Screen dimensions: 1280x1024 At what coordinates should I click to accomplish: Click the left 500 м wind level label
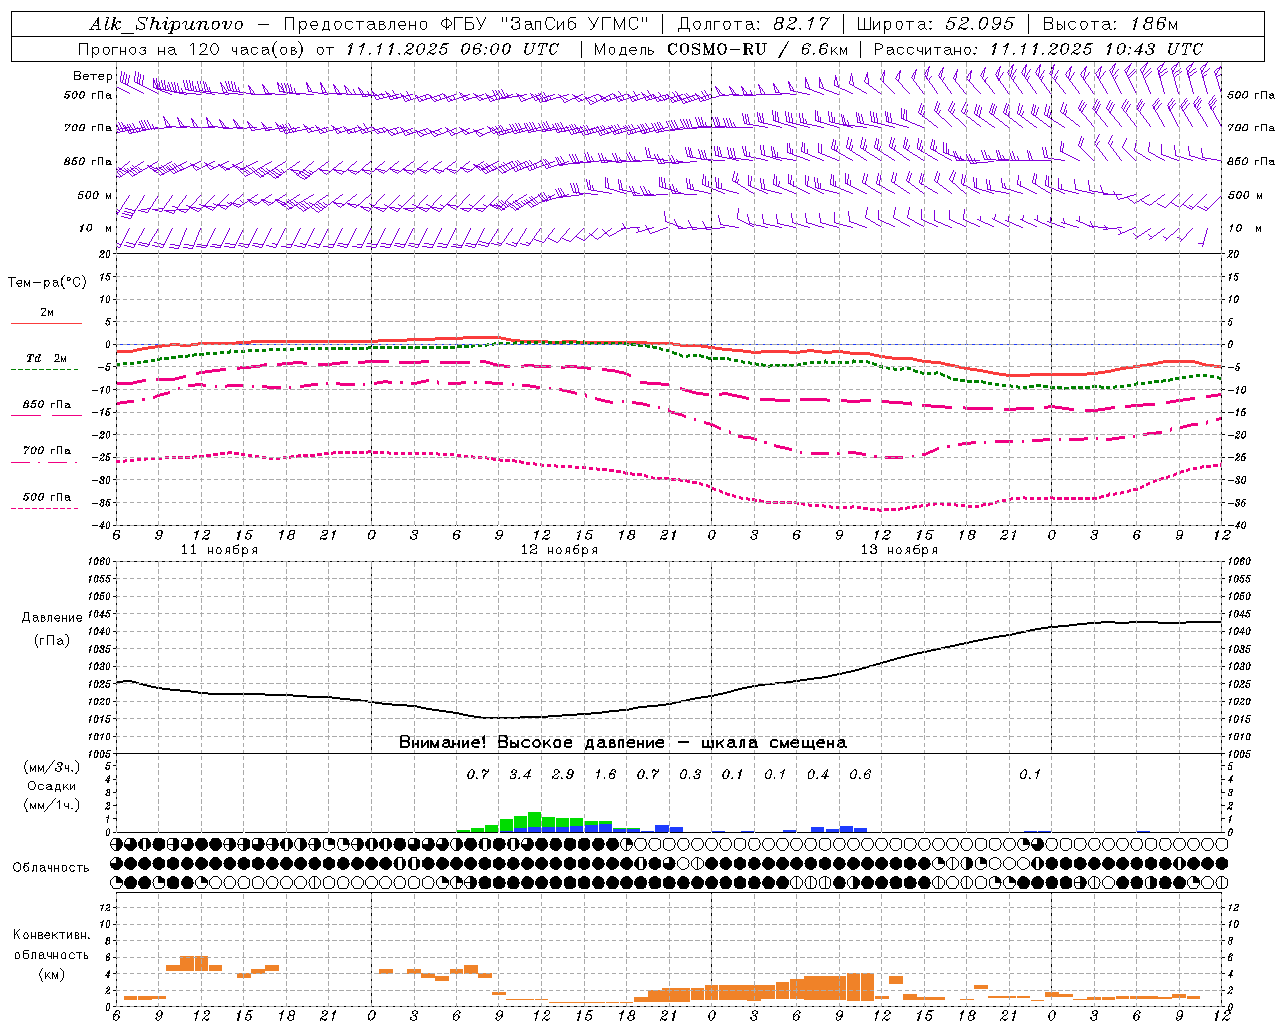[x=95, y=195]
